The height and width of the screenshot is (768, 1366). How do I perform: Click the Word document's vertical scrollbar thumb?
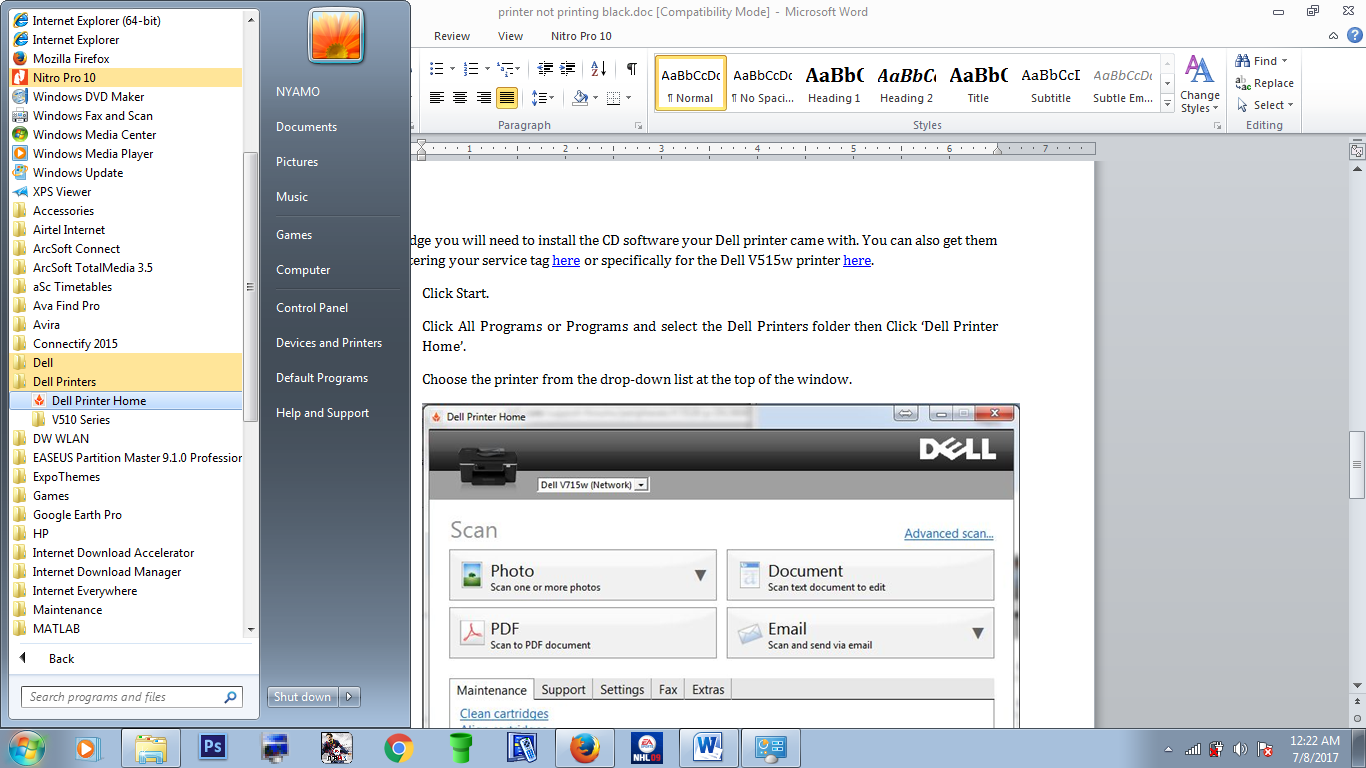(1357, 464)
